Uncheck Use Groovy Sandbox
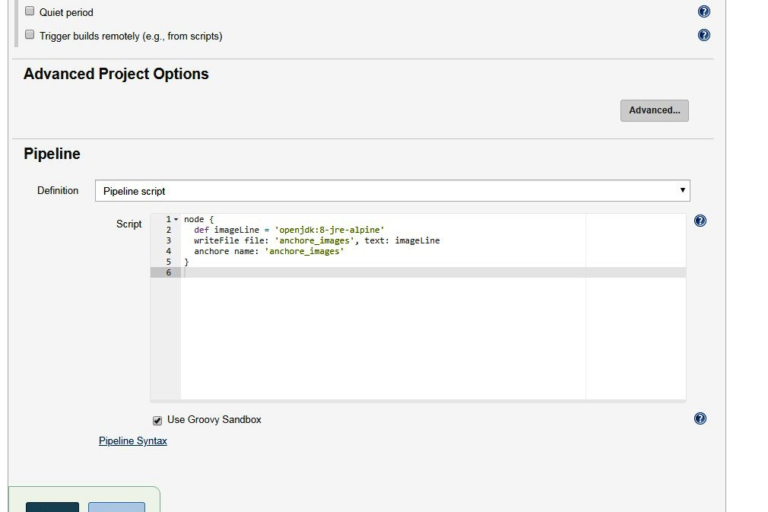The height and width of the screenshot is (512, 768). click(157, 420)
